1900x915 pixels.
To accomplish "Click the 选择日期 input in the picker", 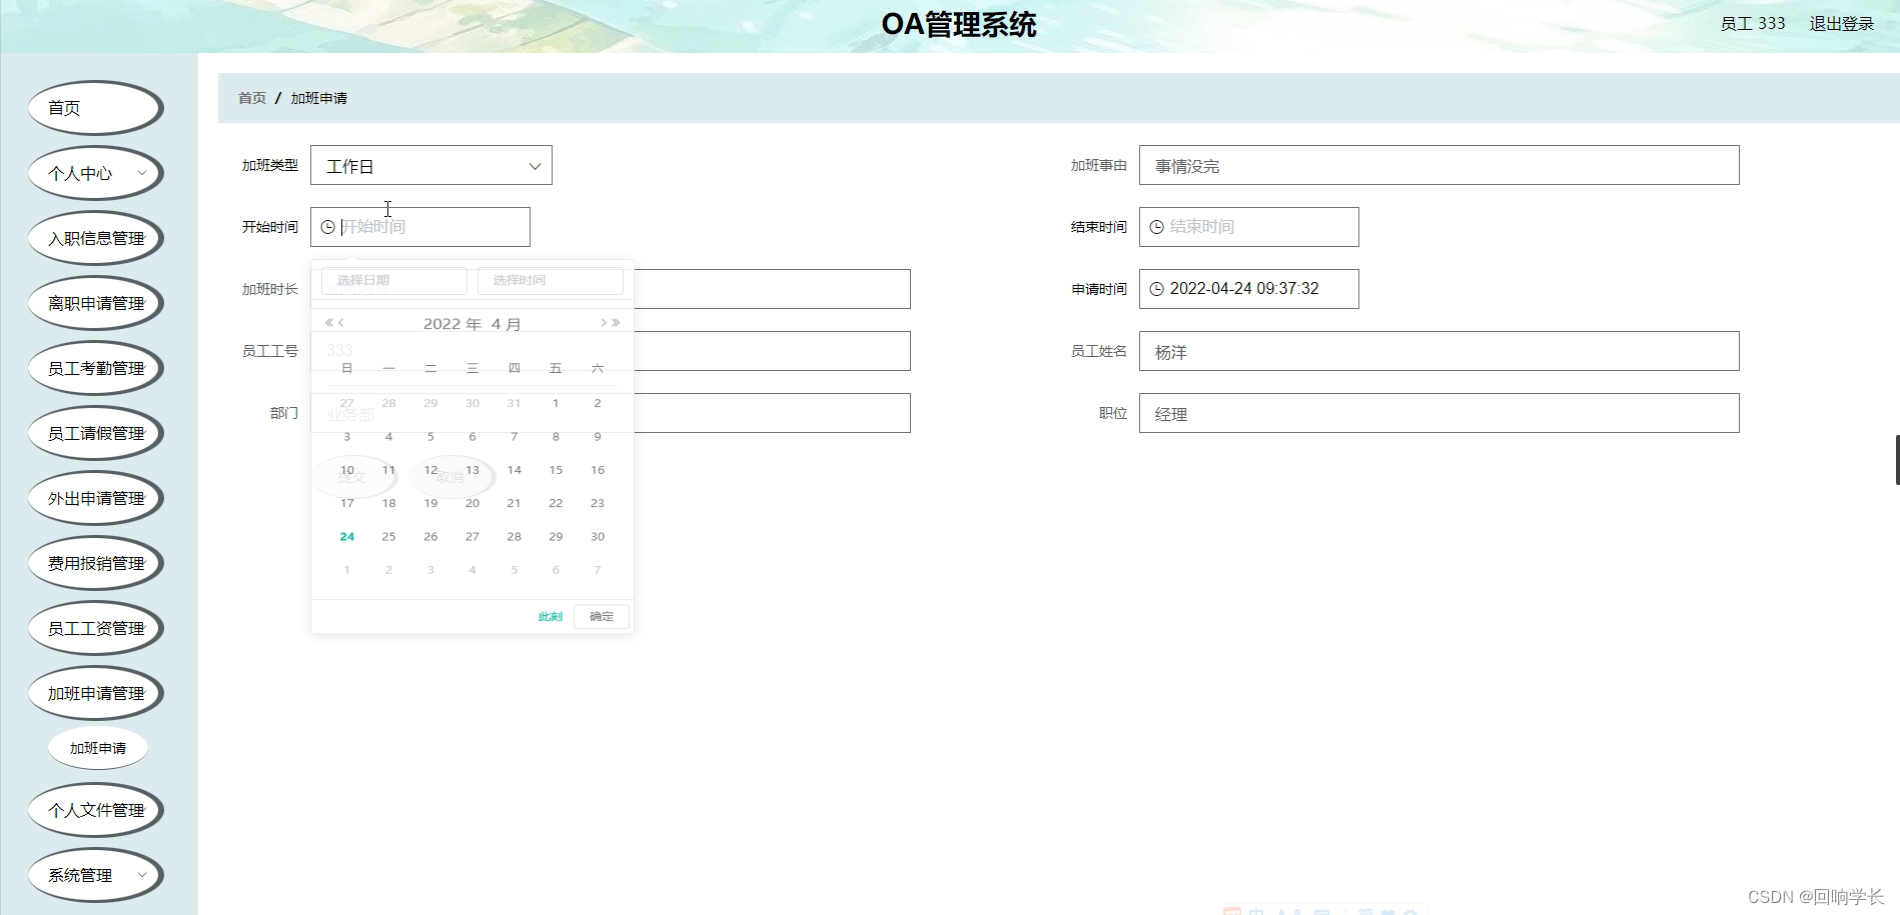I will (x=392, y=281).
